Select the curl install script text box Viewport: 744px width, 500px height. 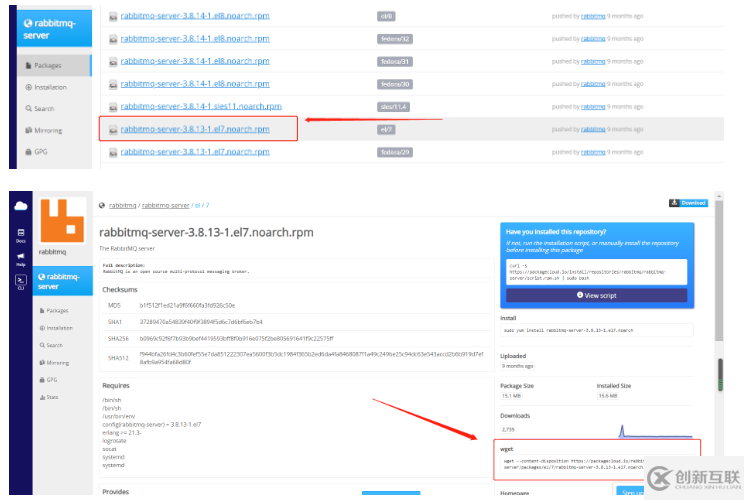click(x=596, y=272)
